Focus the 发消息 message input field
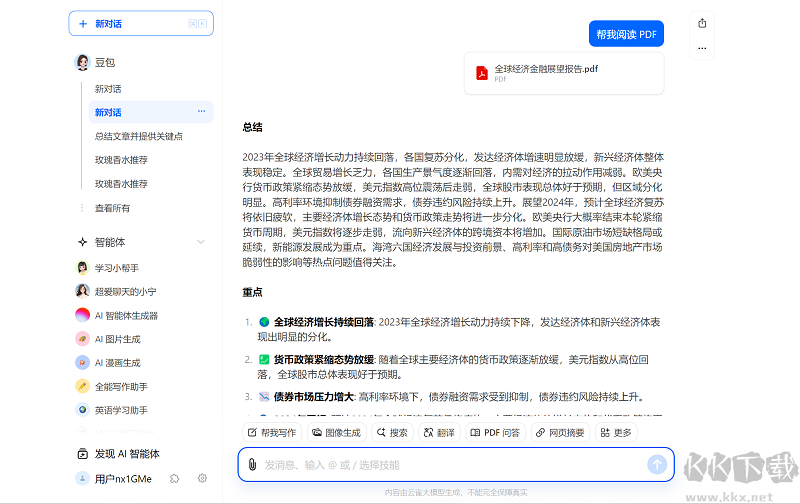 tap(450, 464)
